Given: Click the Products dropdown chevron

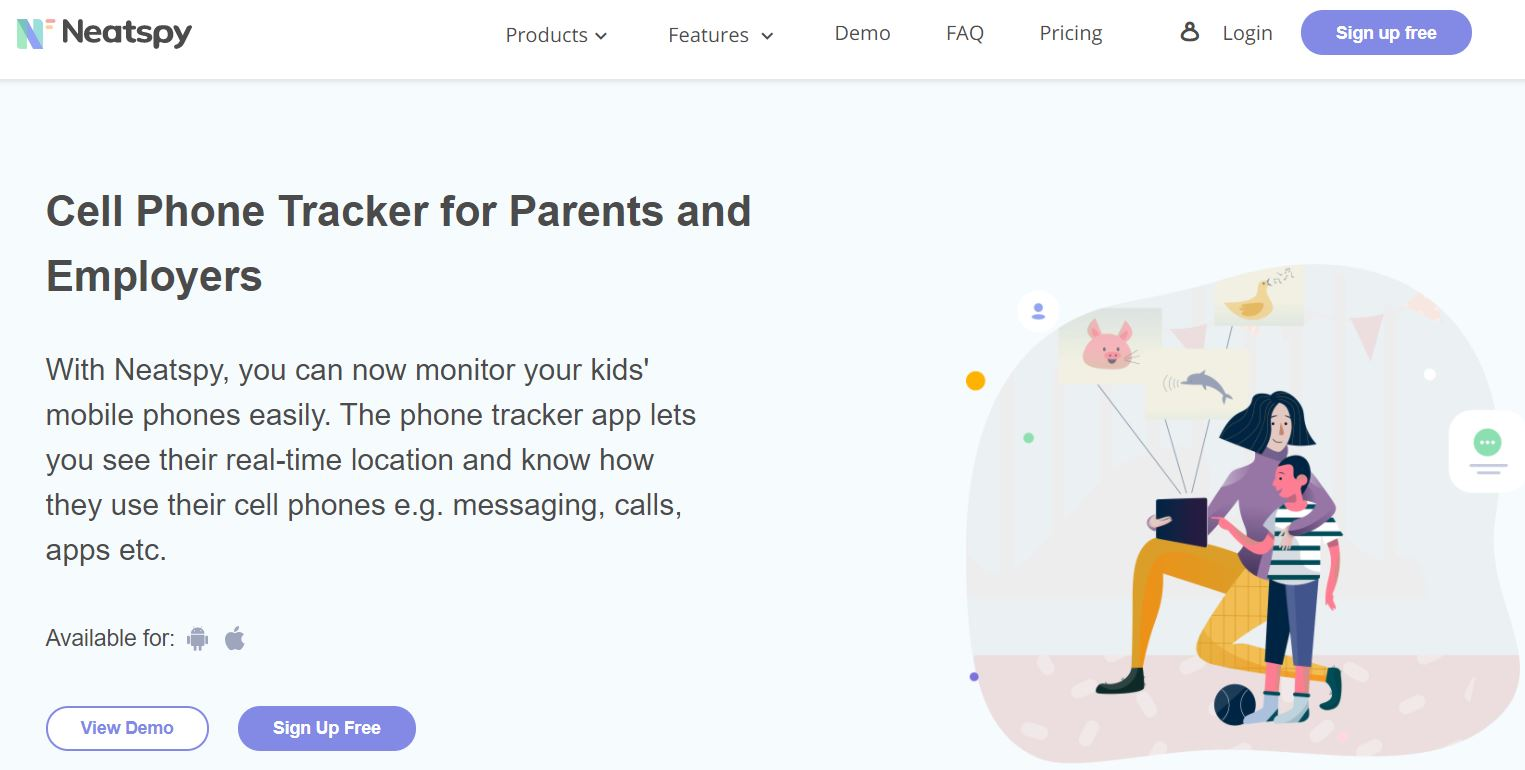Looking at the screenshot, I should 601,36.
